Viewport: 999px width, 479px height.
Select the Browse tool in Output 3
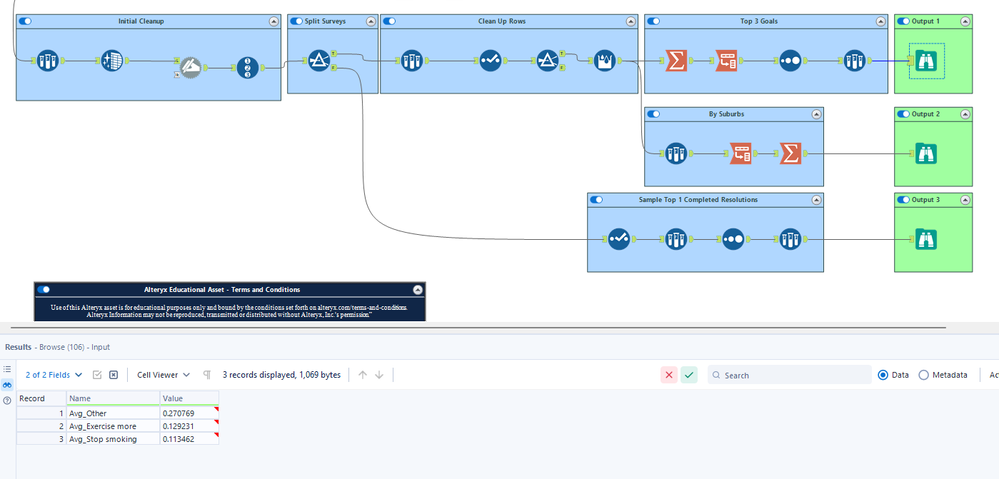pos(926,240)
